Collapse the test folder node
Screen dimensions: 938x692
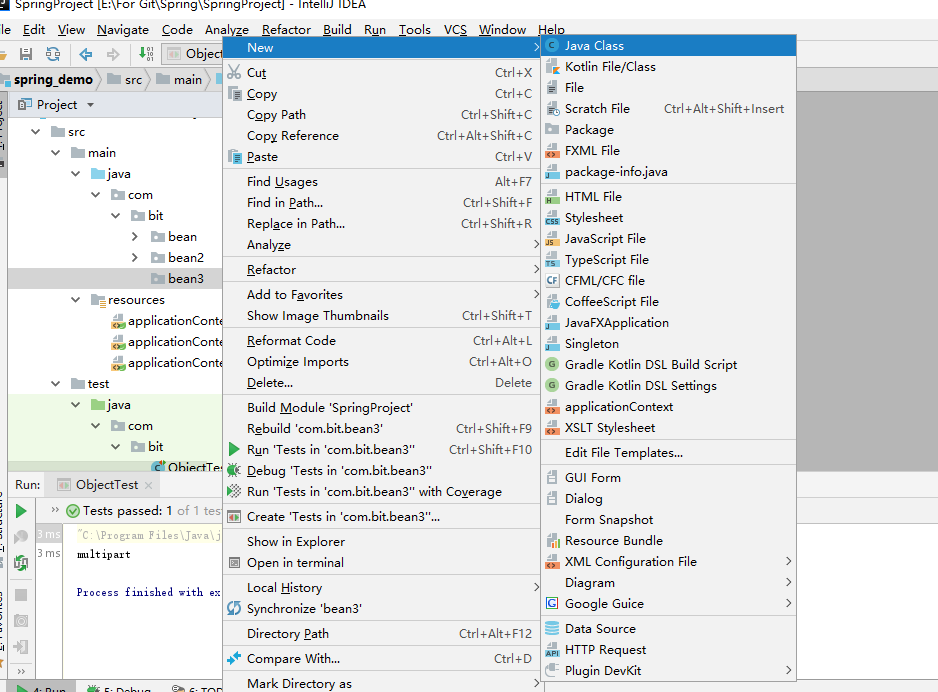(x=56, y=383)
